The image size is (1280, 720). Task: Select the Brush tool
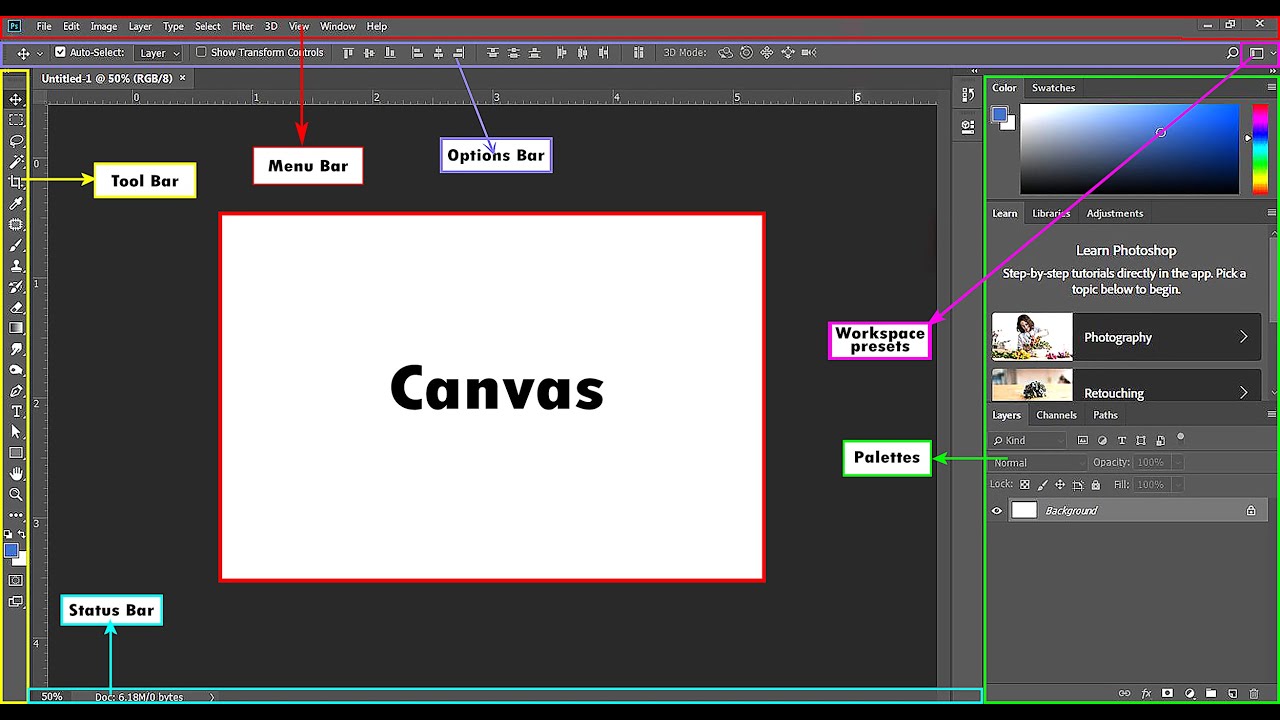pyautogui.click(x=16, y=245)
